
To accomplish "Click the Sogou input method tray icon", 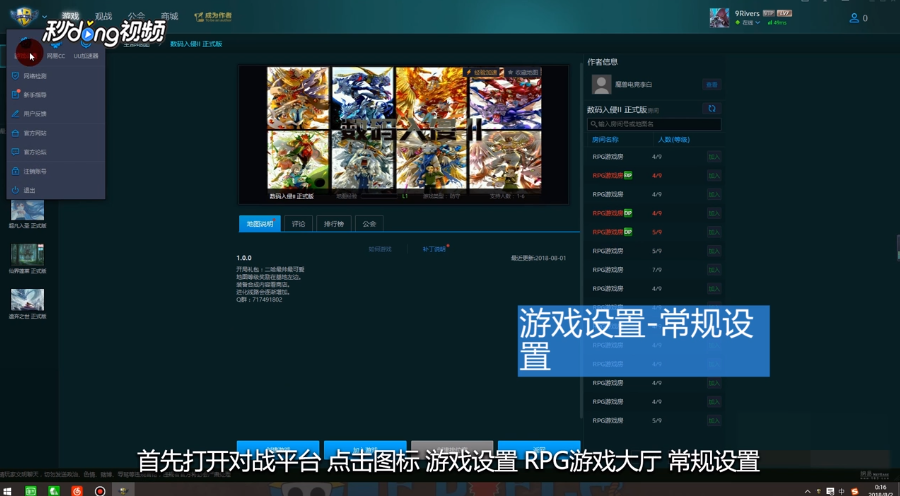I will click(x=855, y=491).
